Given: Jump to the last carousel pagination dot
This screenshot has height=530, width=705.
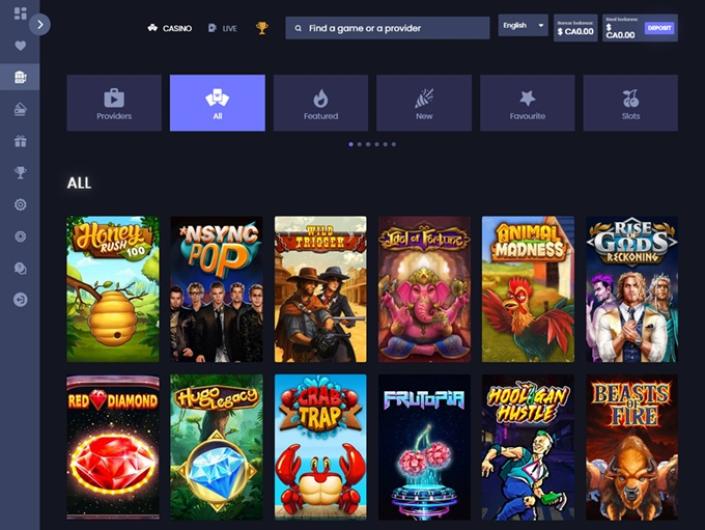Looking at the screenshot, I should (394, 144).
